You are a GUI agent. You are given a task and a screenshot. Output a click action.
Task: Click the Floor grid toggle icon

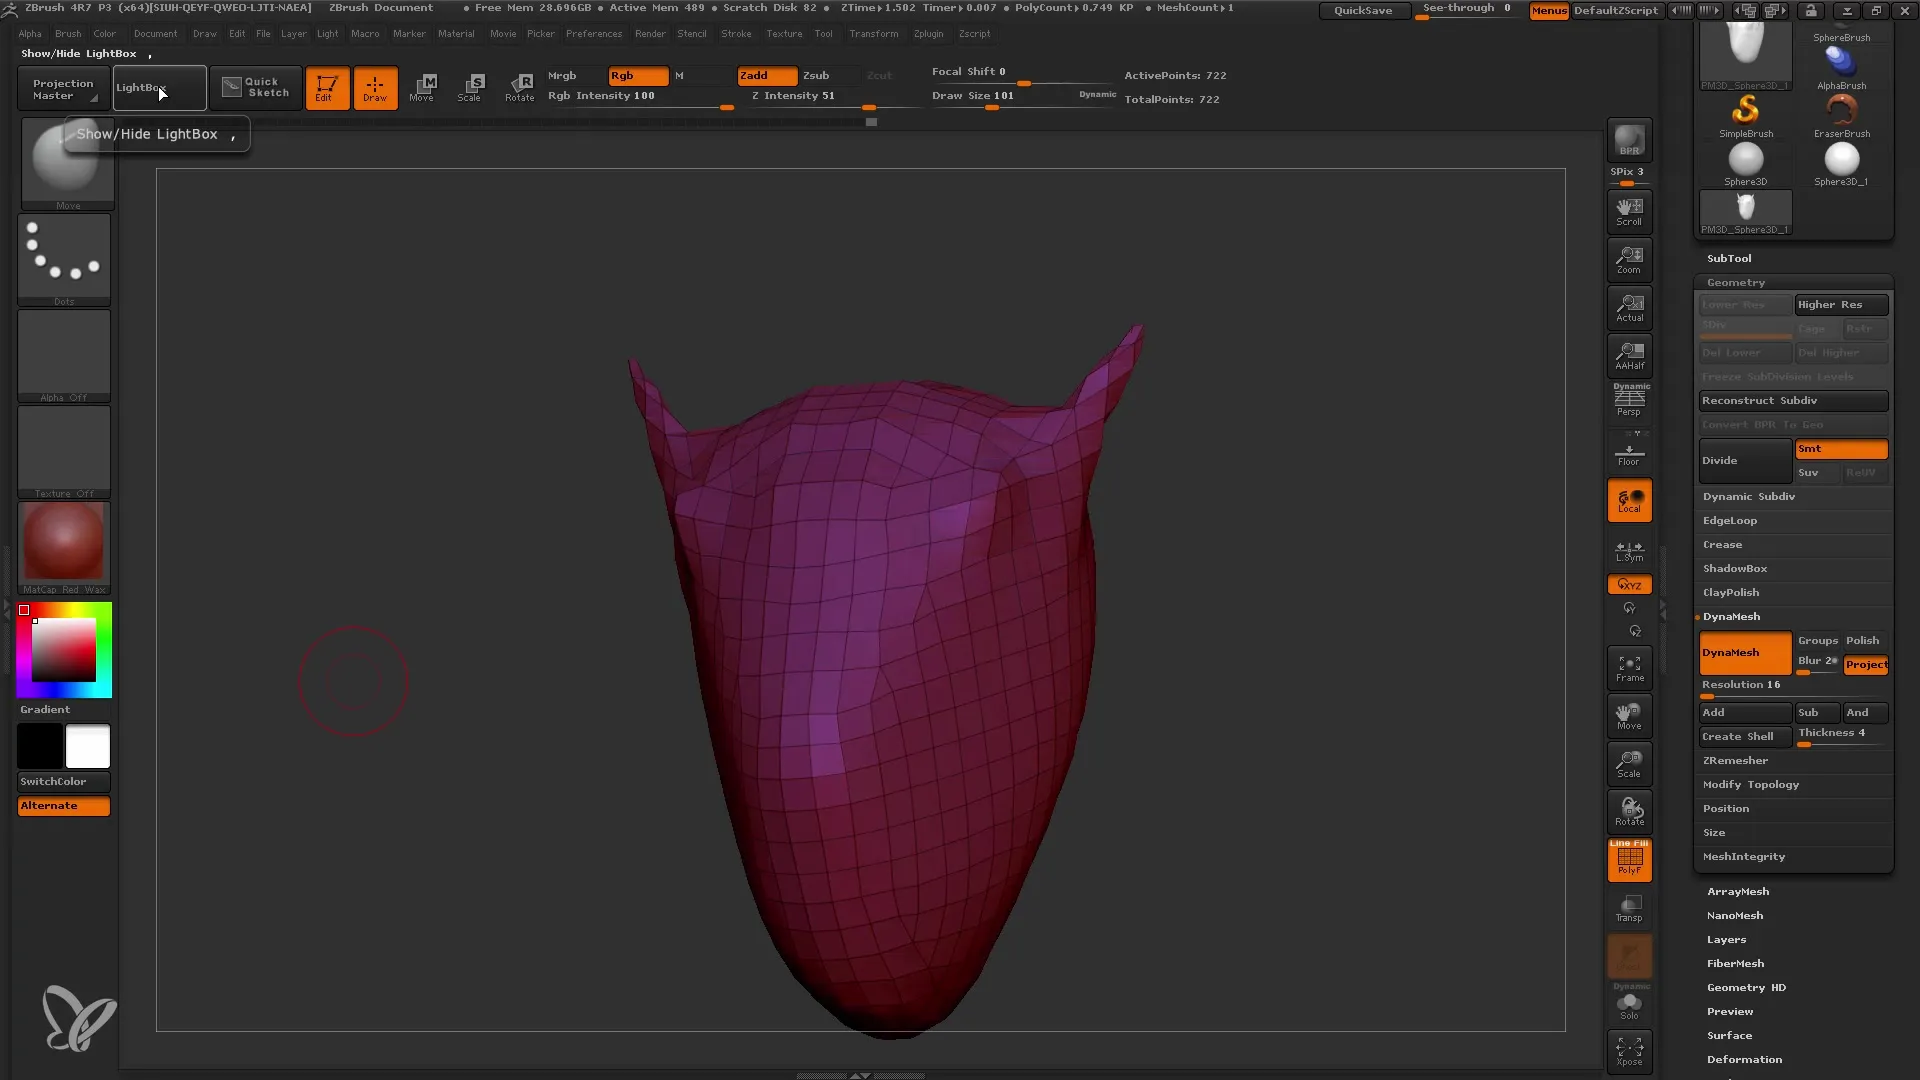click(x=1630, y=458)
